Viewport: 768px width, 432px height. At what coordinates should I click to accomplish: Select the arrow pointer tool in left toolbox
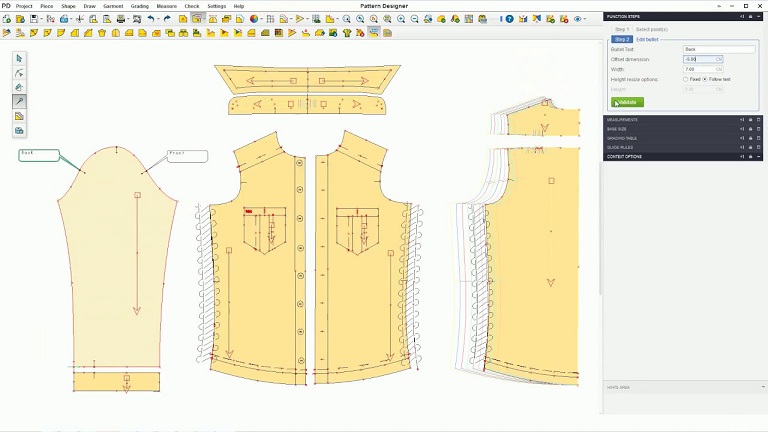[19, 59]
